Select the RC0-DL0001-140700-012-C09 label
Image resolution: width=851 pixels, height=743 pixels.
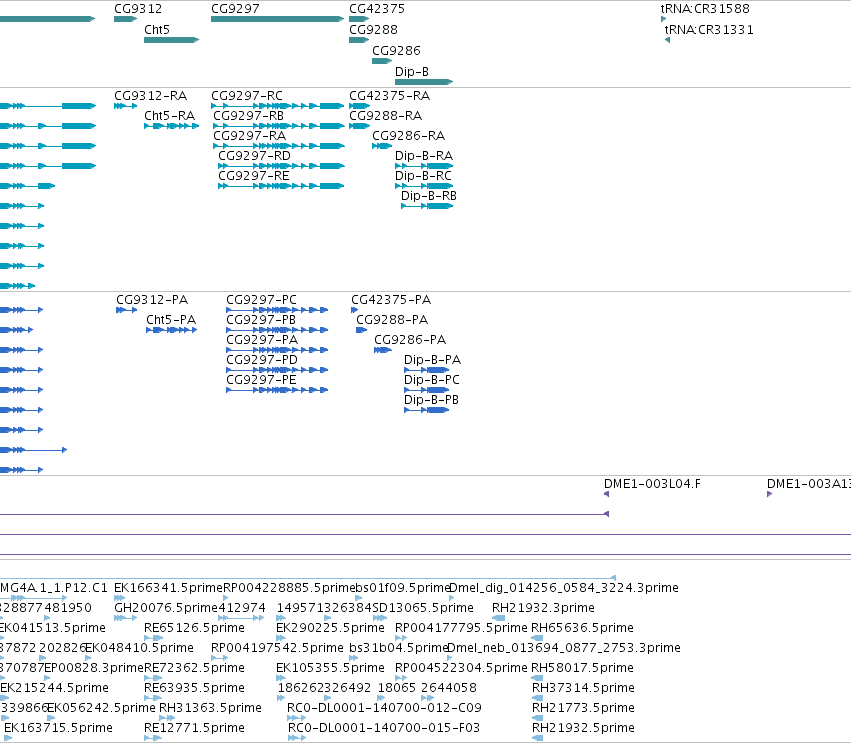[x=384, y=708]
